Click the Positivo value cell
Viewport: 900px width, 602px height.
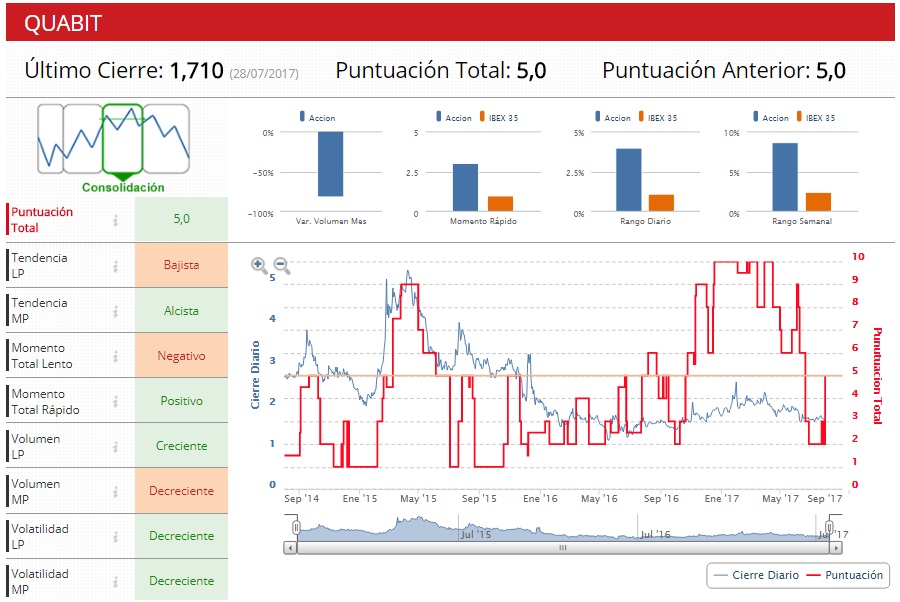coord(181,401)
